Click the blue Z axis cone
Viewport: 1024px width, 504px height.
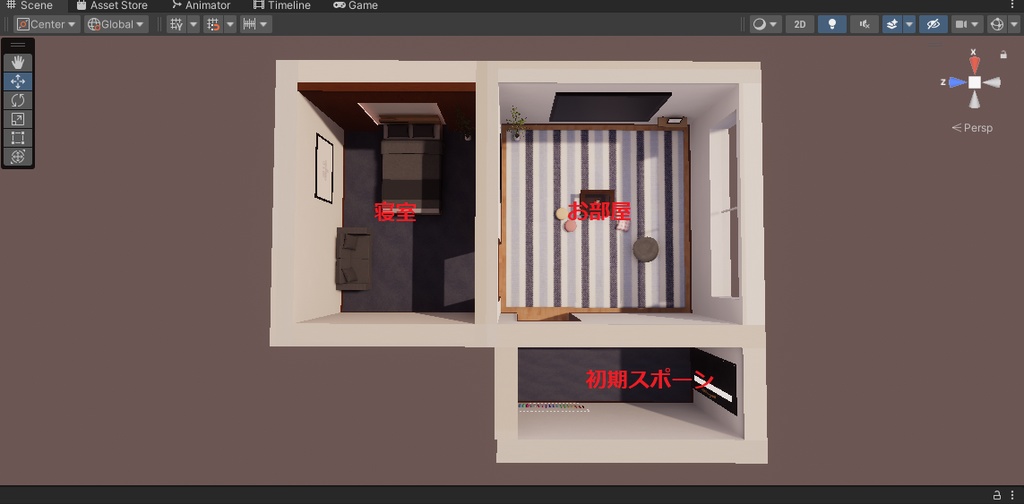[957, 82]
